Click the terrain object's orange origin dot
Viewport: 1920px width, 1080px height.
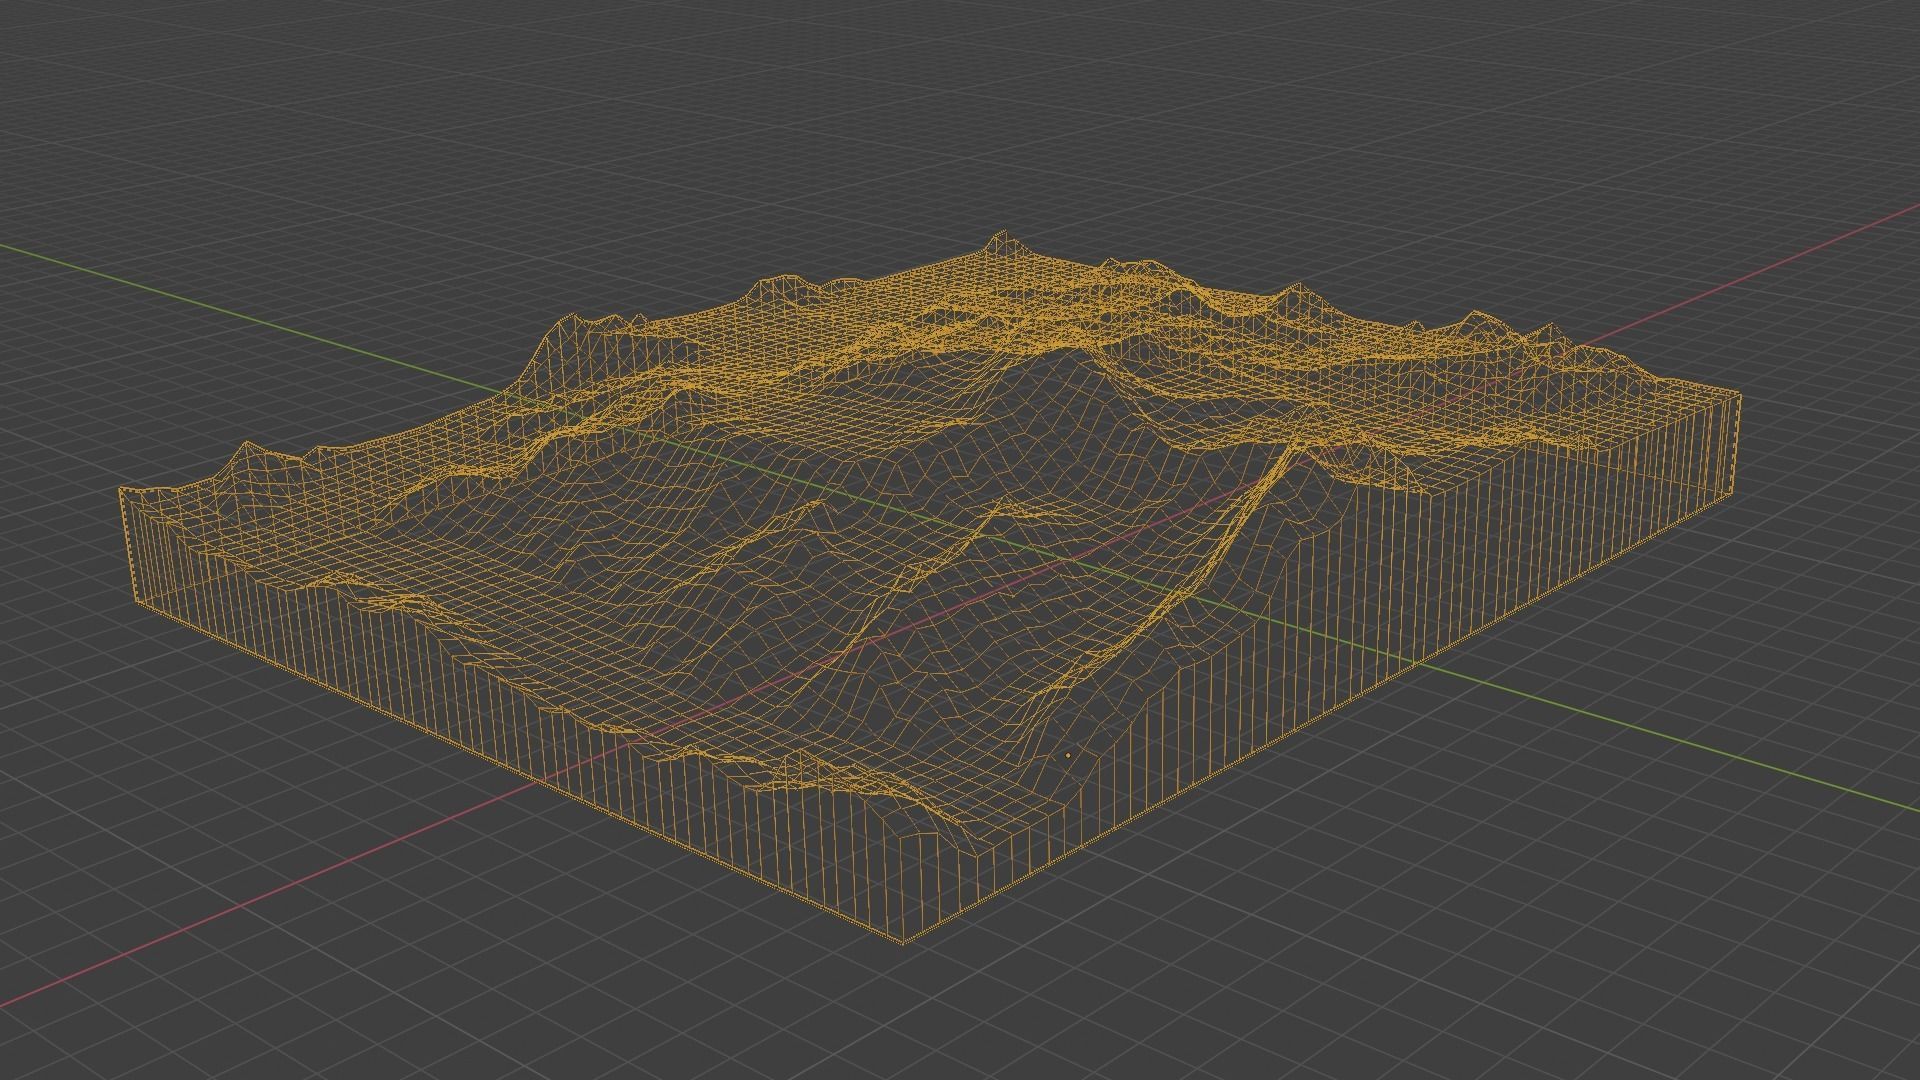(1068, 755)
